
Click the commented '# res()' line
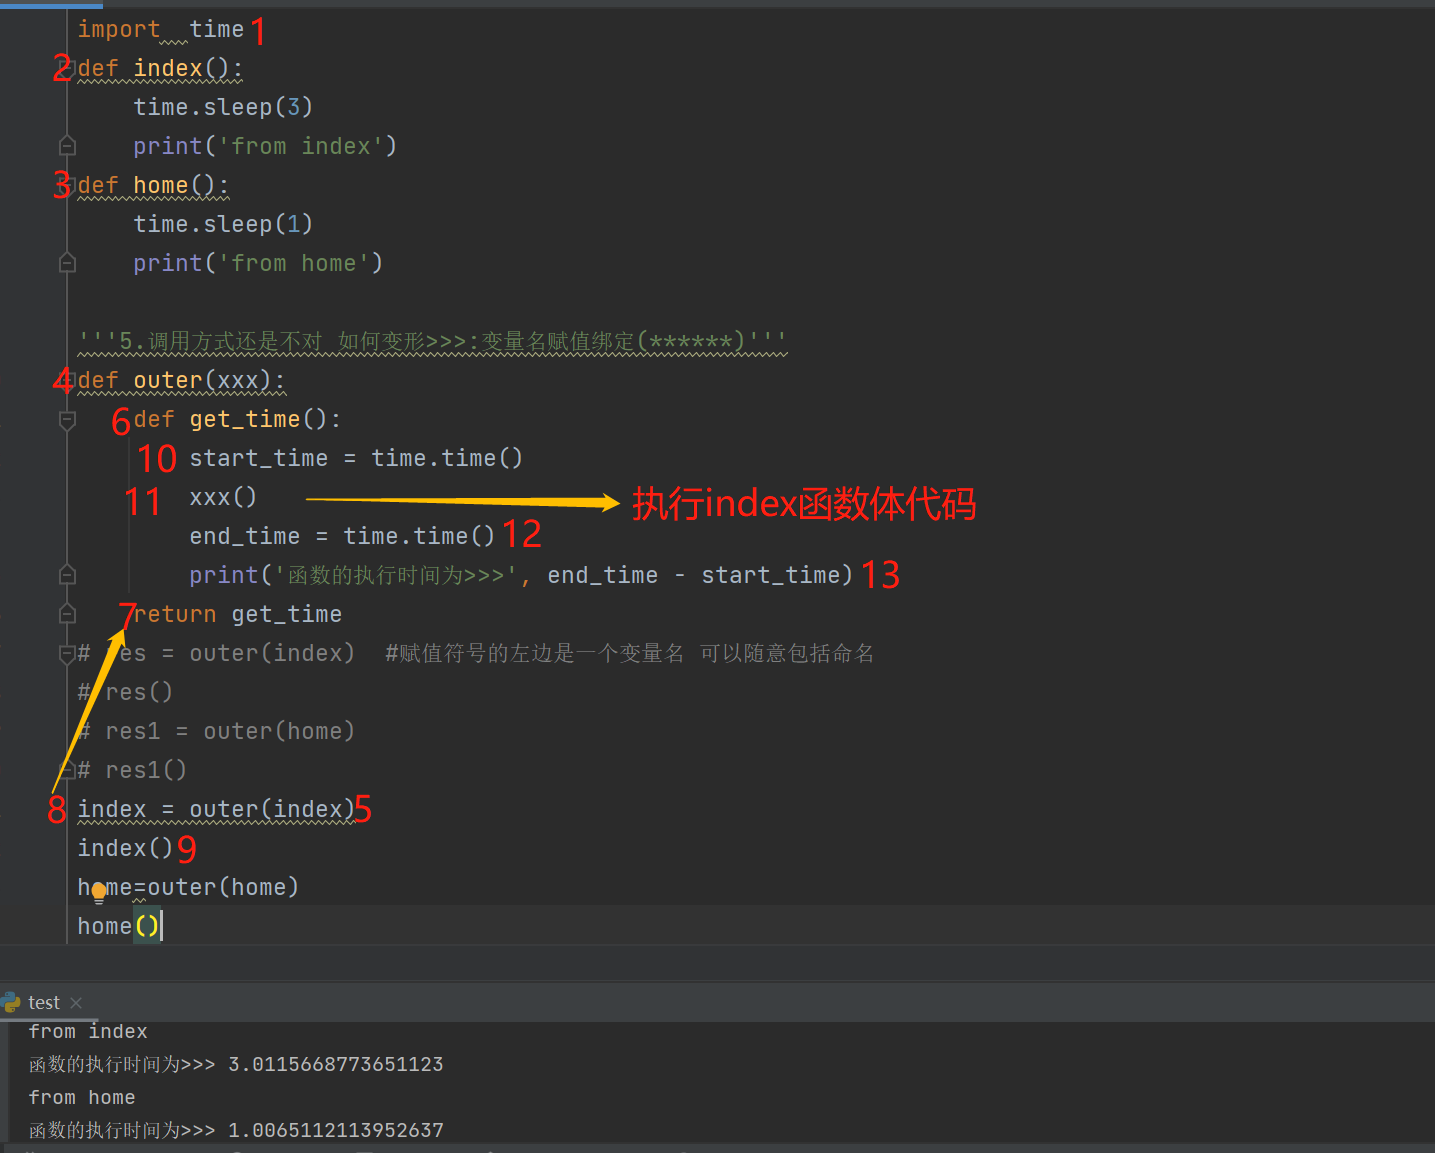pos(125,692)
